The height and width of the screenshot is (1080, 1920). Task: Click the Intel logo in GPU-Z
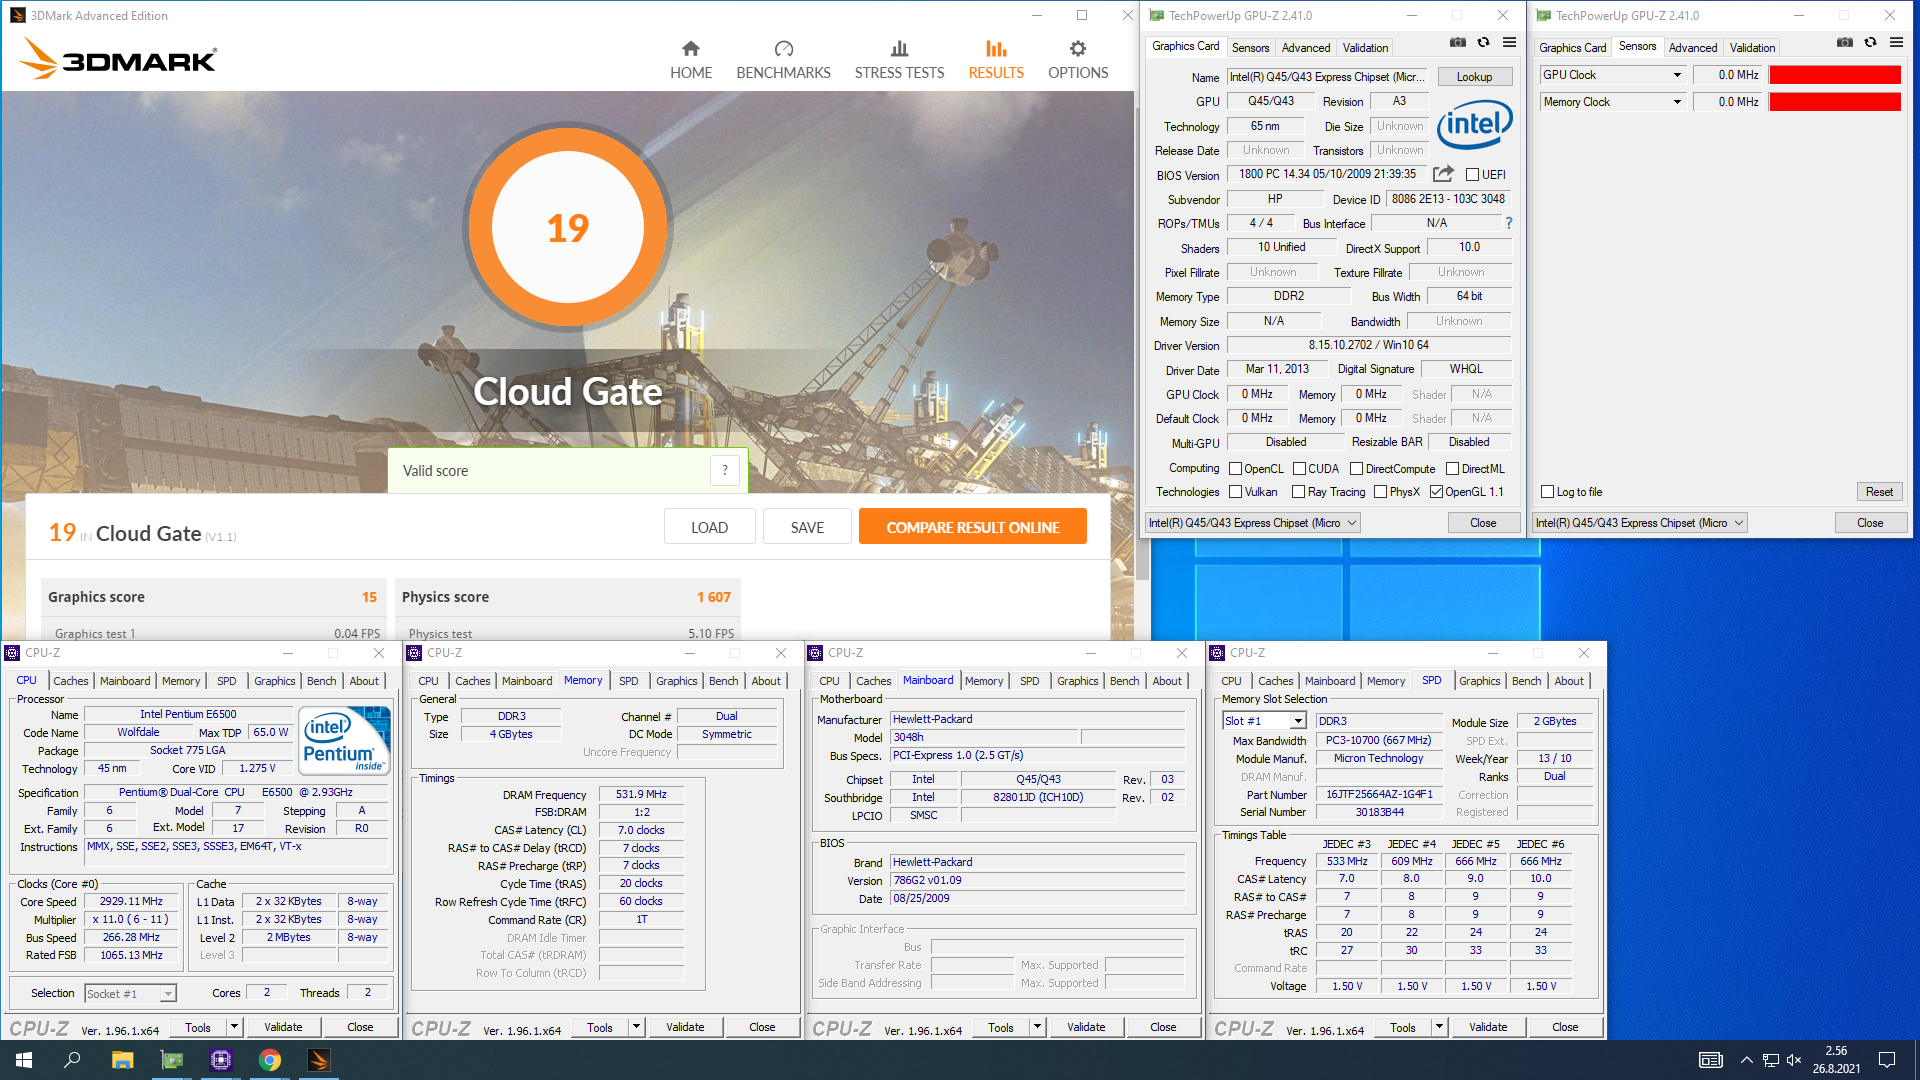click(x=1475, y=125)
